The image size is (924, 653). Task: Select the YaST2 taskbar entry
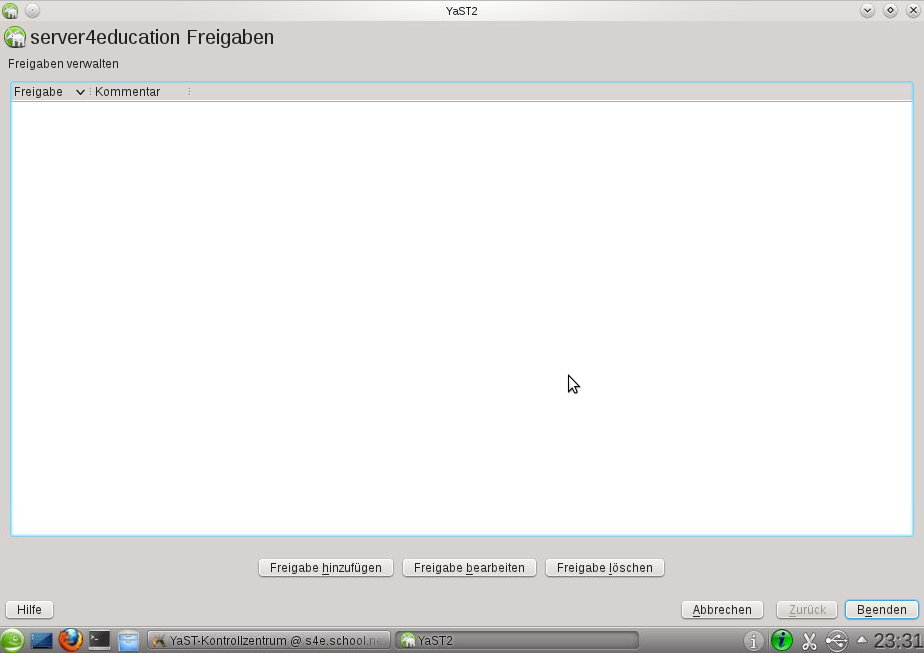(516, 640)
